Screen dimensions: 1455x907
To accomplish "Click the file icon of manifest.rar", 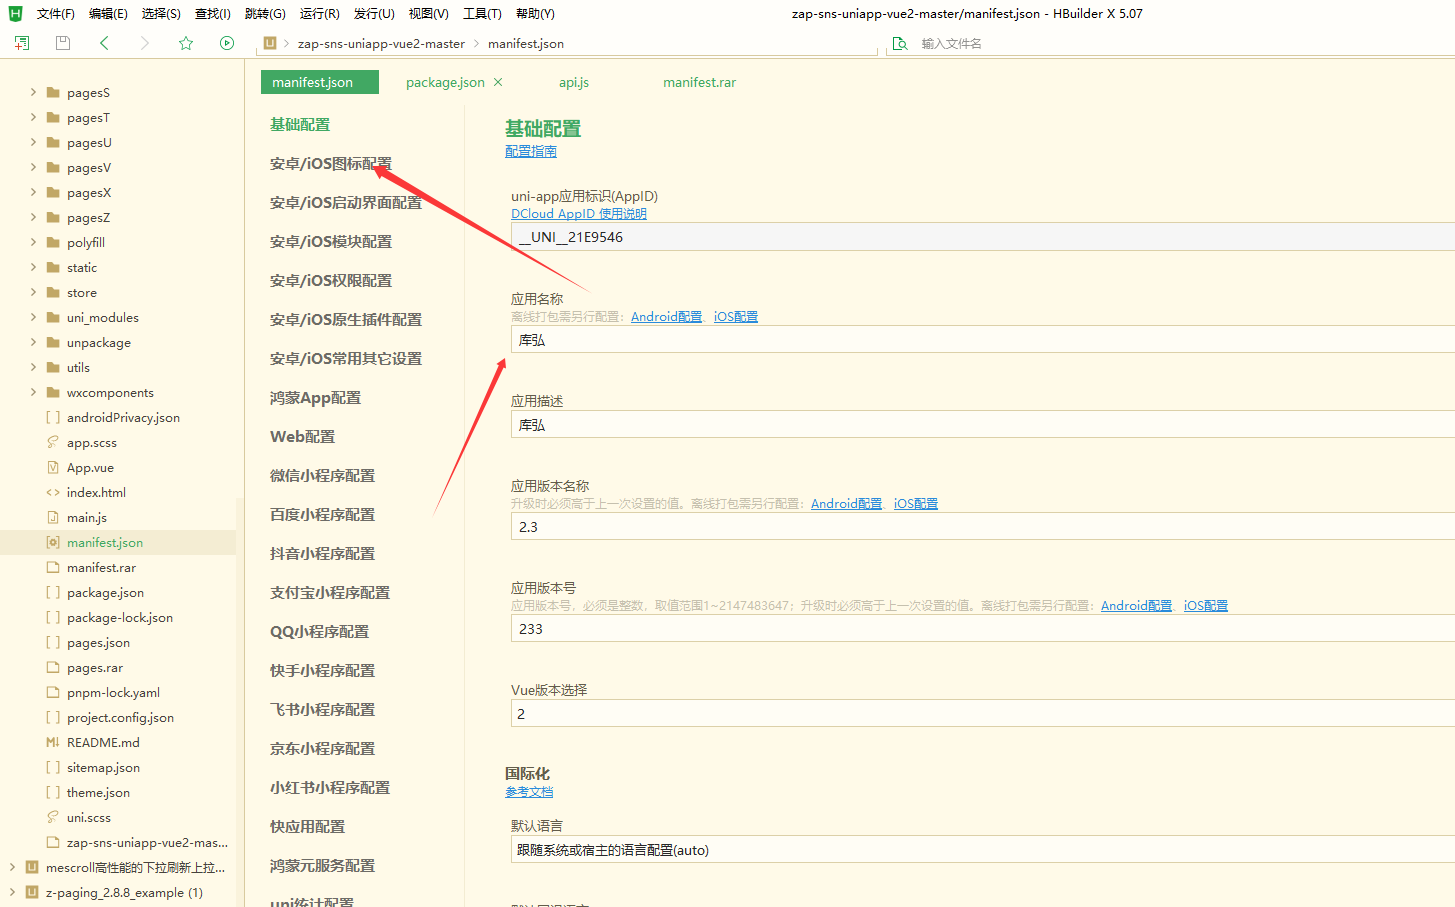I will 53,567.
